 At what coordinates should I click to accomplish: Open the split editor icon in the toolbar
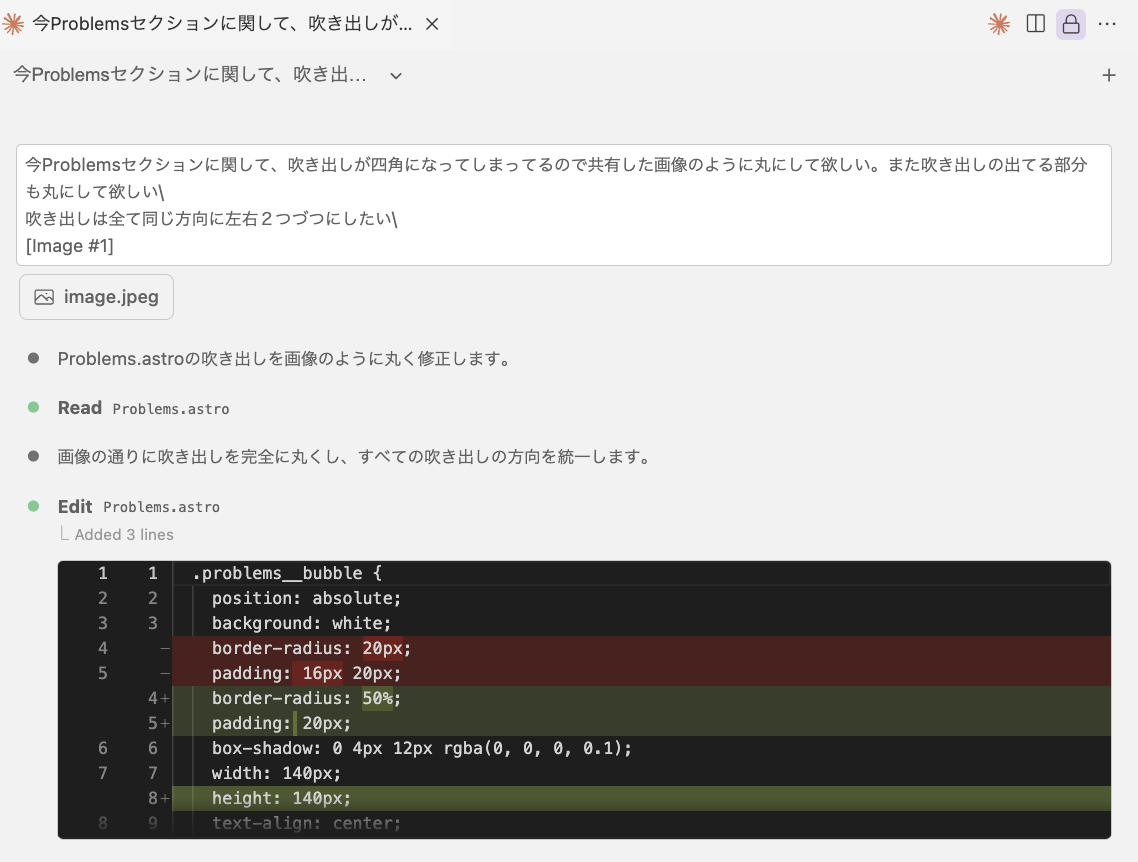[x=1034, y=23]
